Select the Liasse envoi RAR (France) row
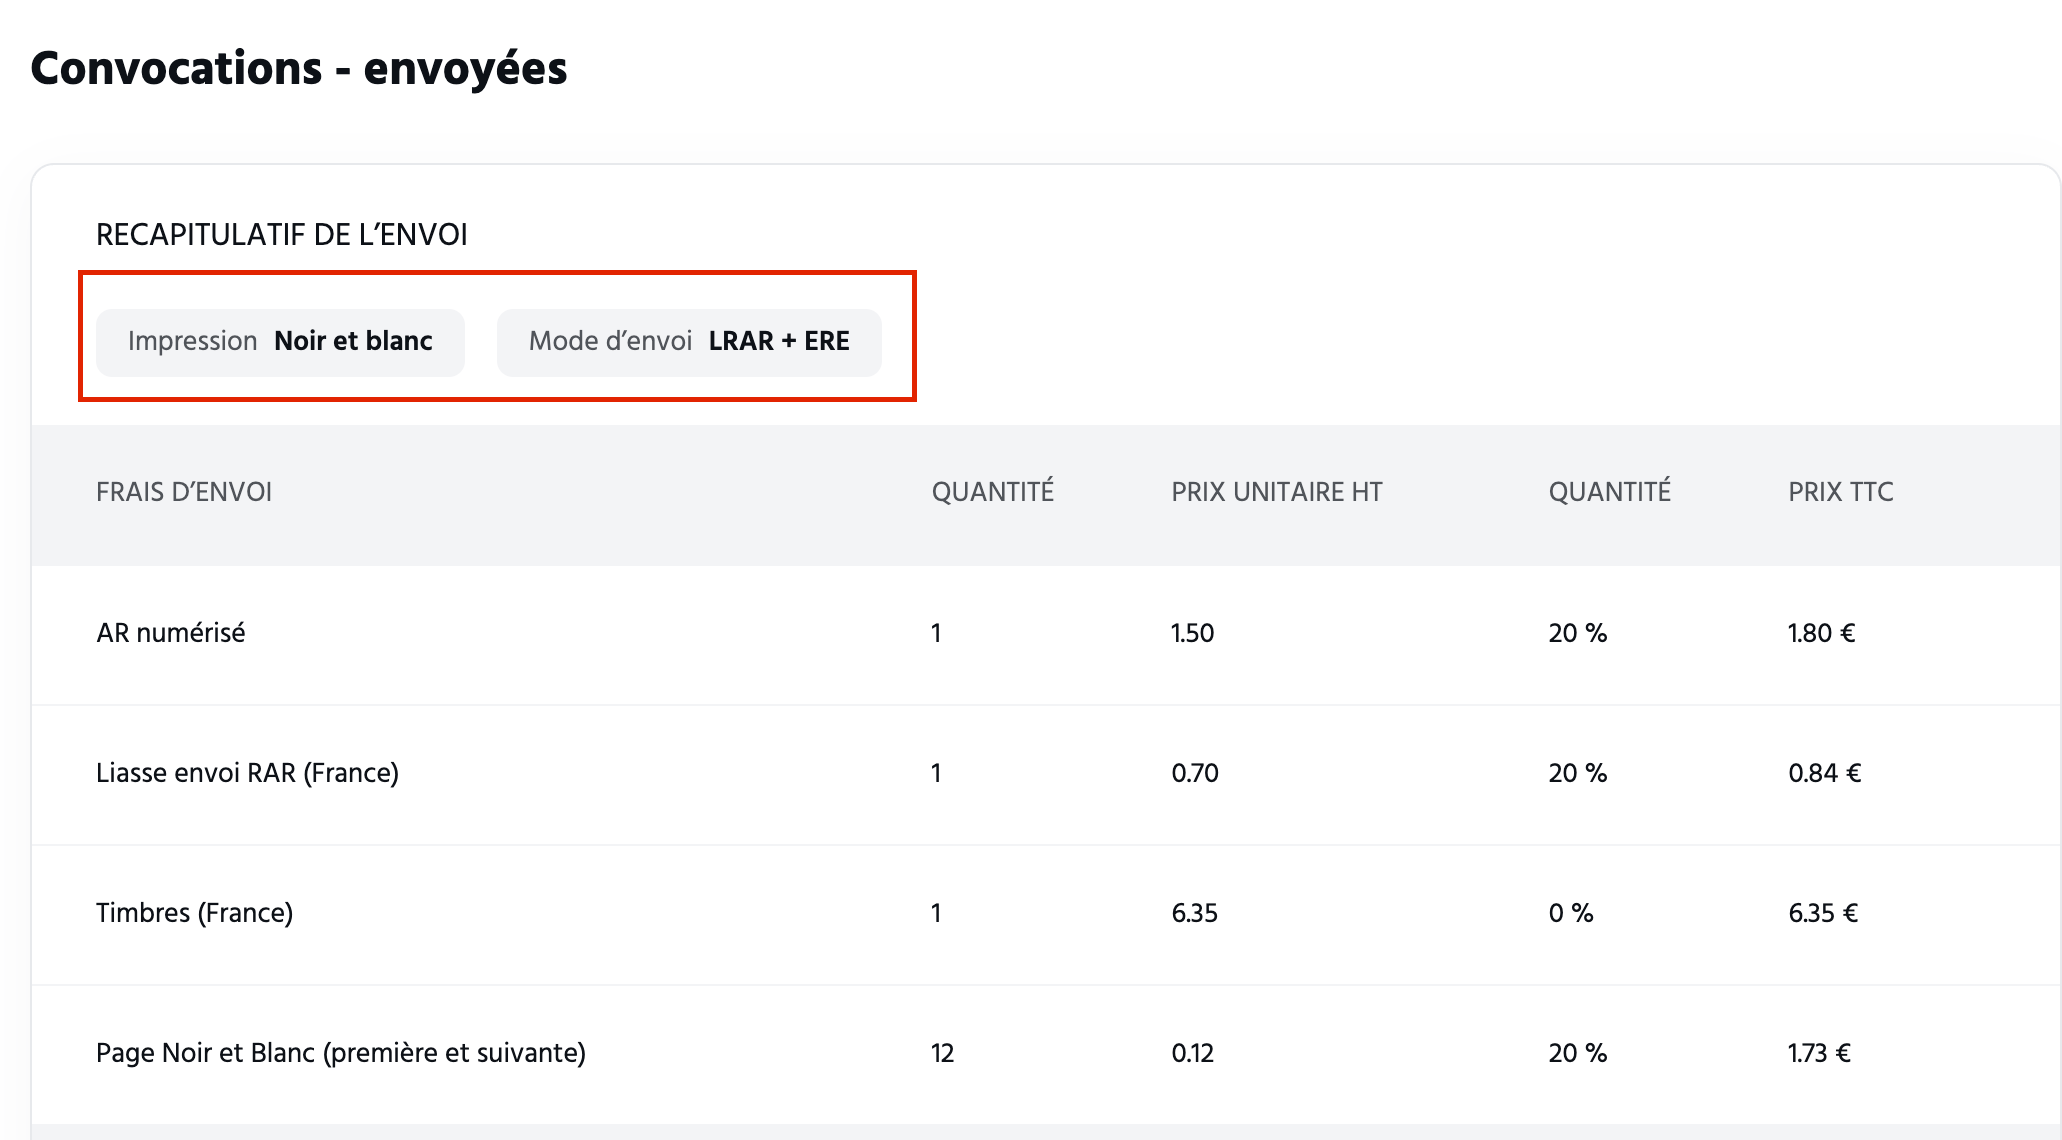The width and height of the screenshot is (2062, 1140). tap(1046, 774)
